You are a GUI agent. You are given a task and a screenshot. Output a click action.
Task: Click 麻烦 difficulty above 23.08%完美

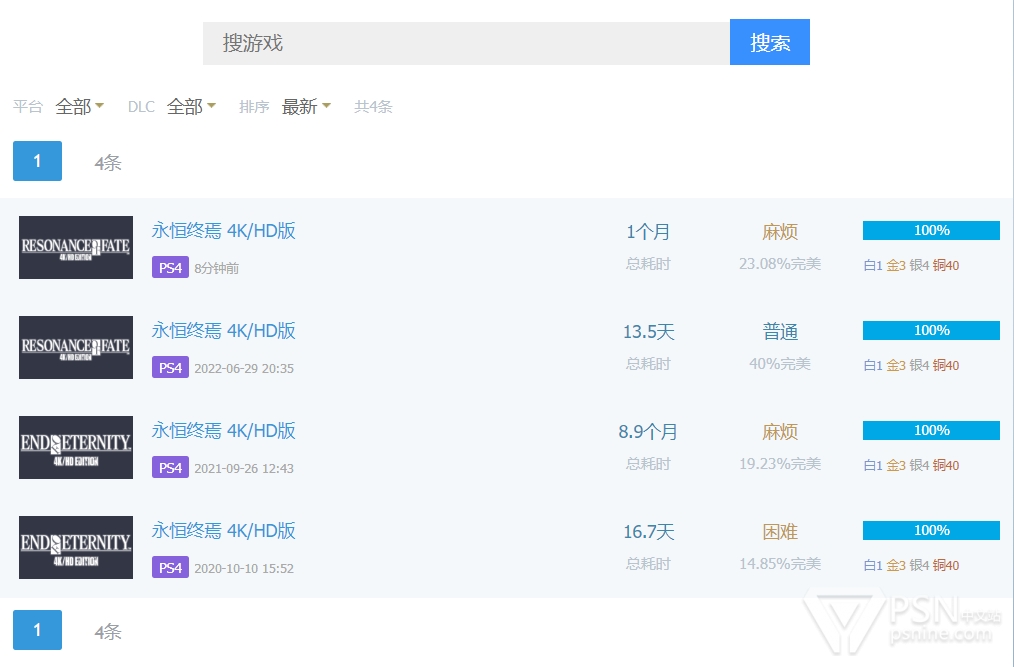click(x=780, y=232)
